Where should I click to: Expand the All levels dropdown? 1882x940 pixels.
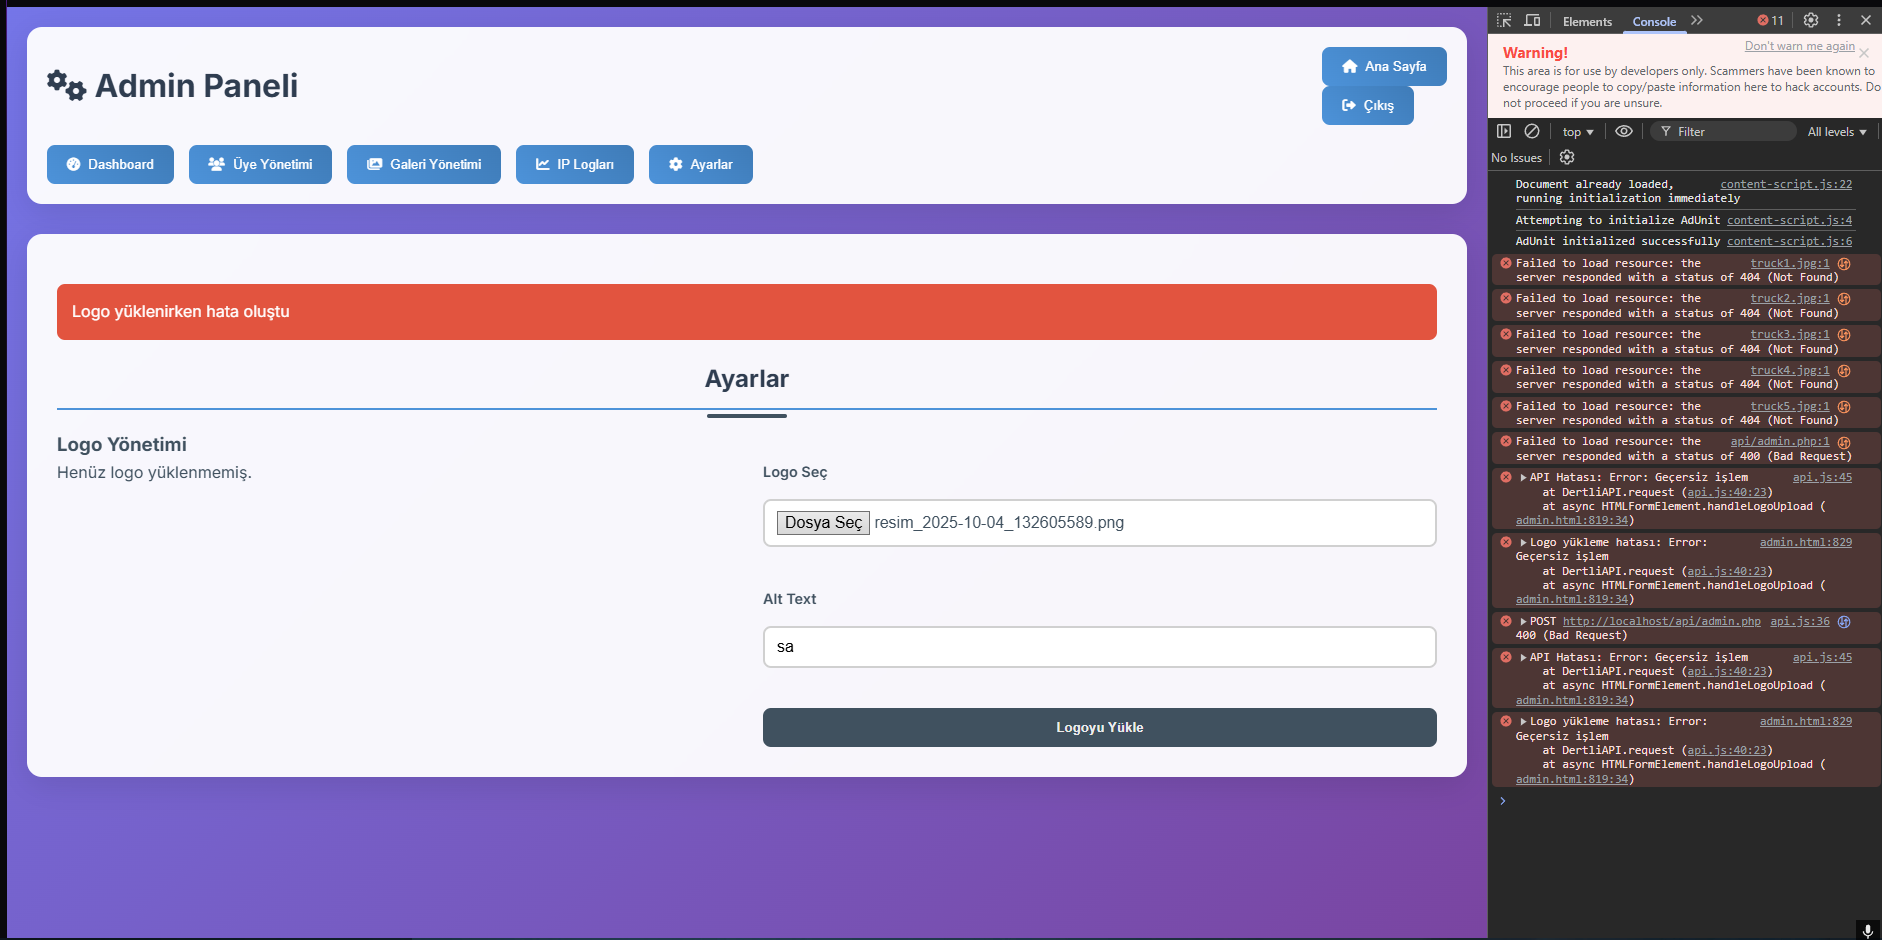1836,132
